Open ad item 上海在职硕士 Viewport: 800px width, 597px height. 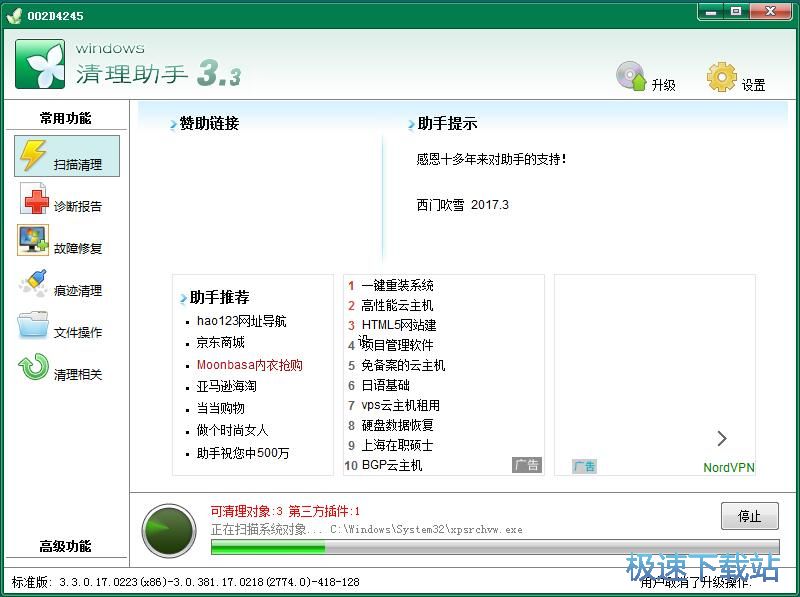(397, 445)
